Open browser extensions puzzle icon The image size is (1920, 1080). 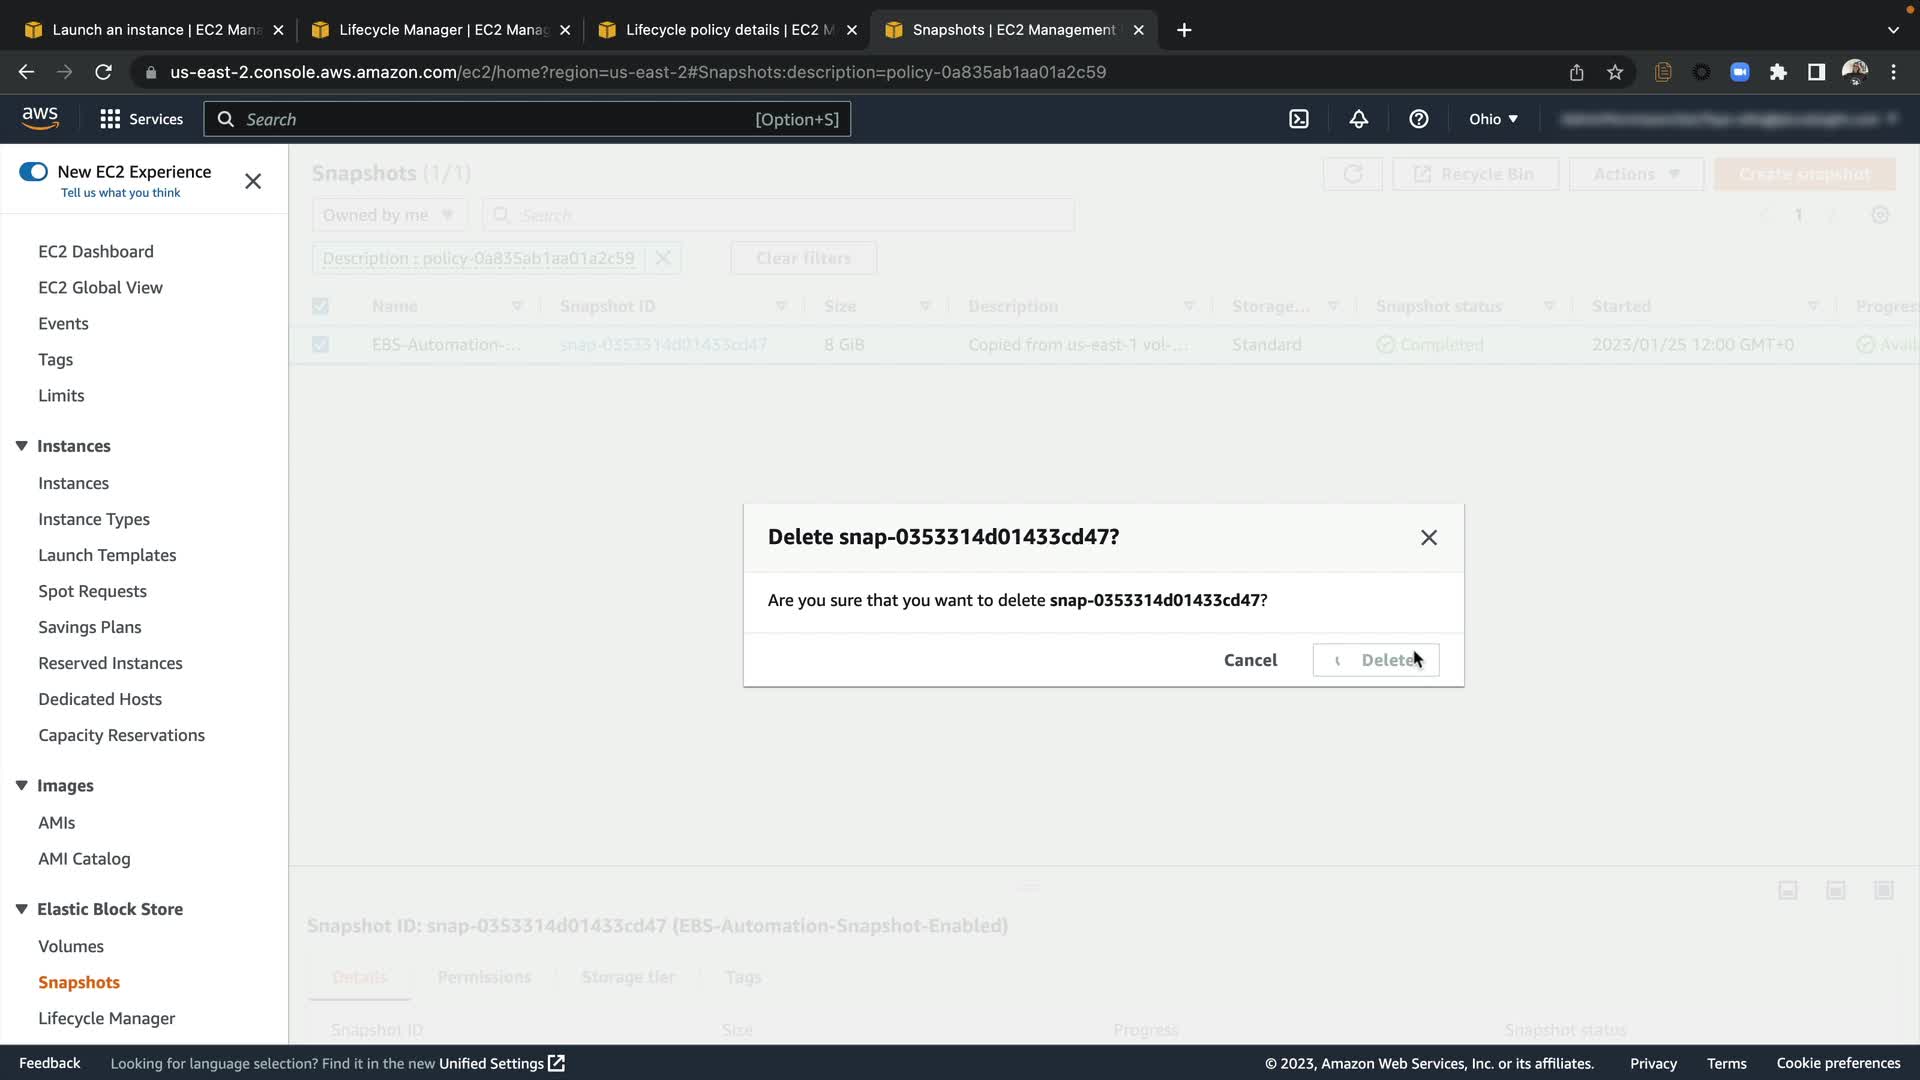click(1778, 72)
